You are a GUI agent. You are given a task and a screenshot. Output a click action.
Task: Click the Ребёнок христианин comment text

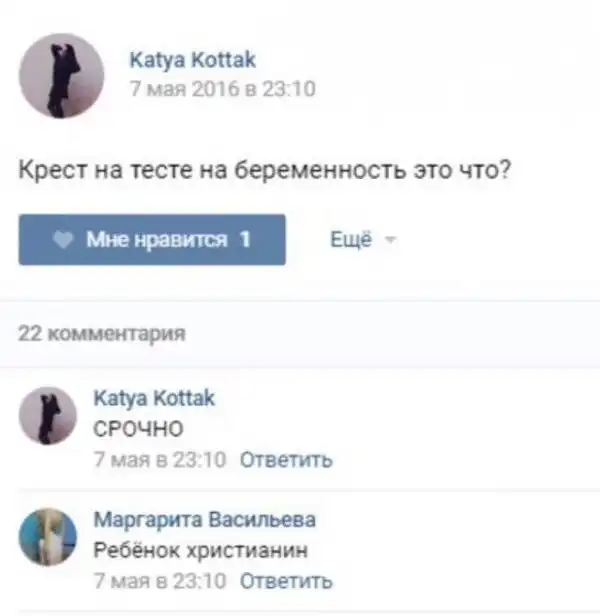[x=200, y=551]
